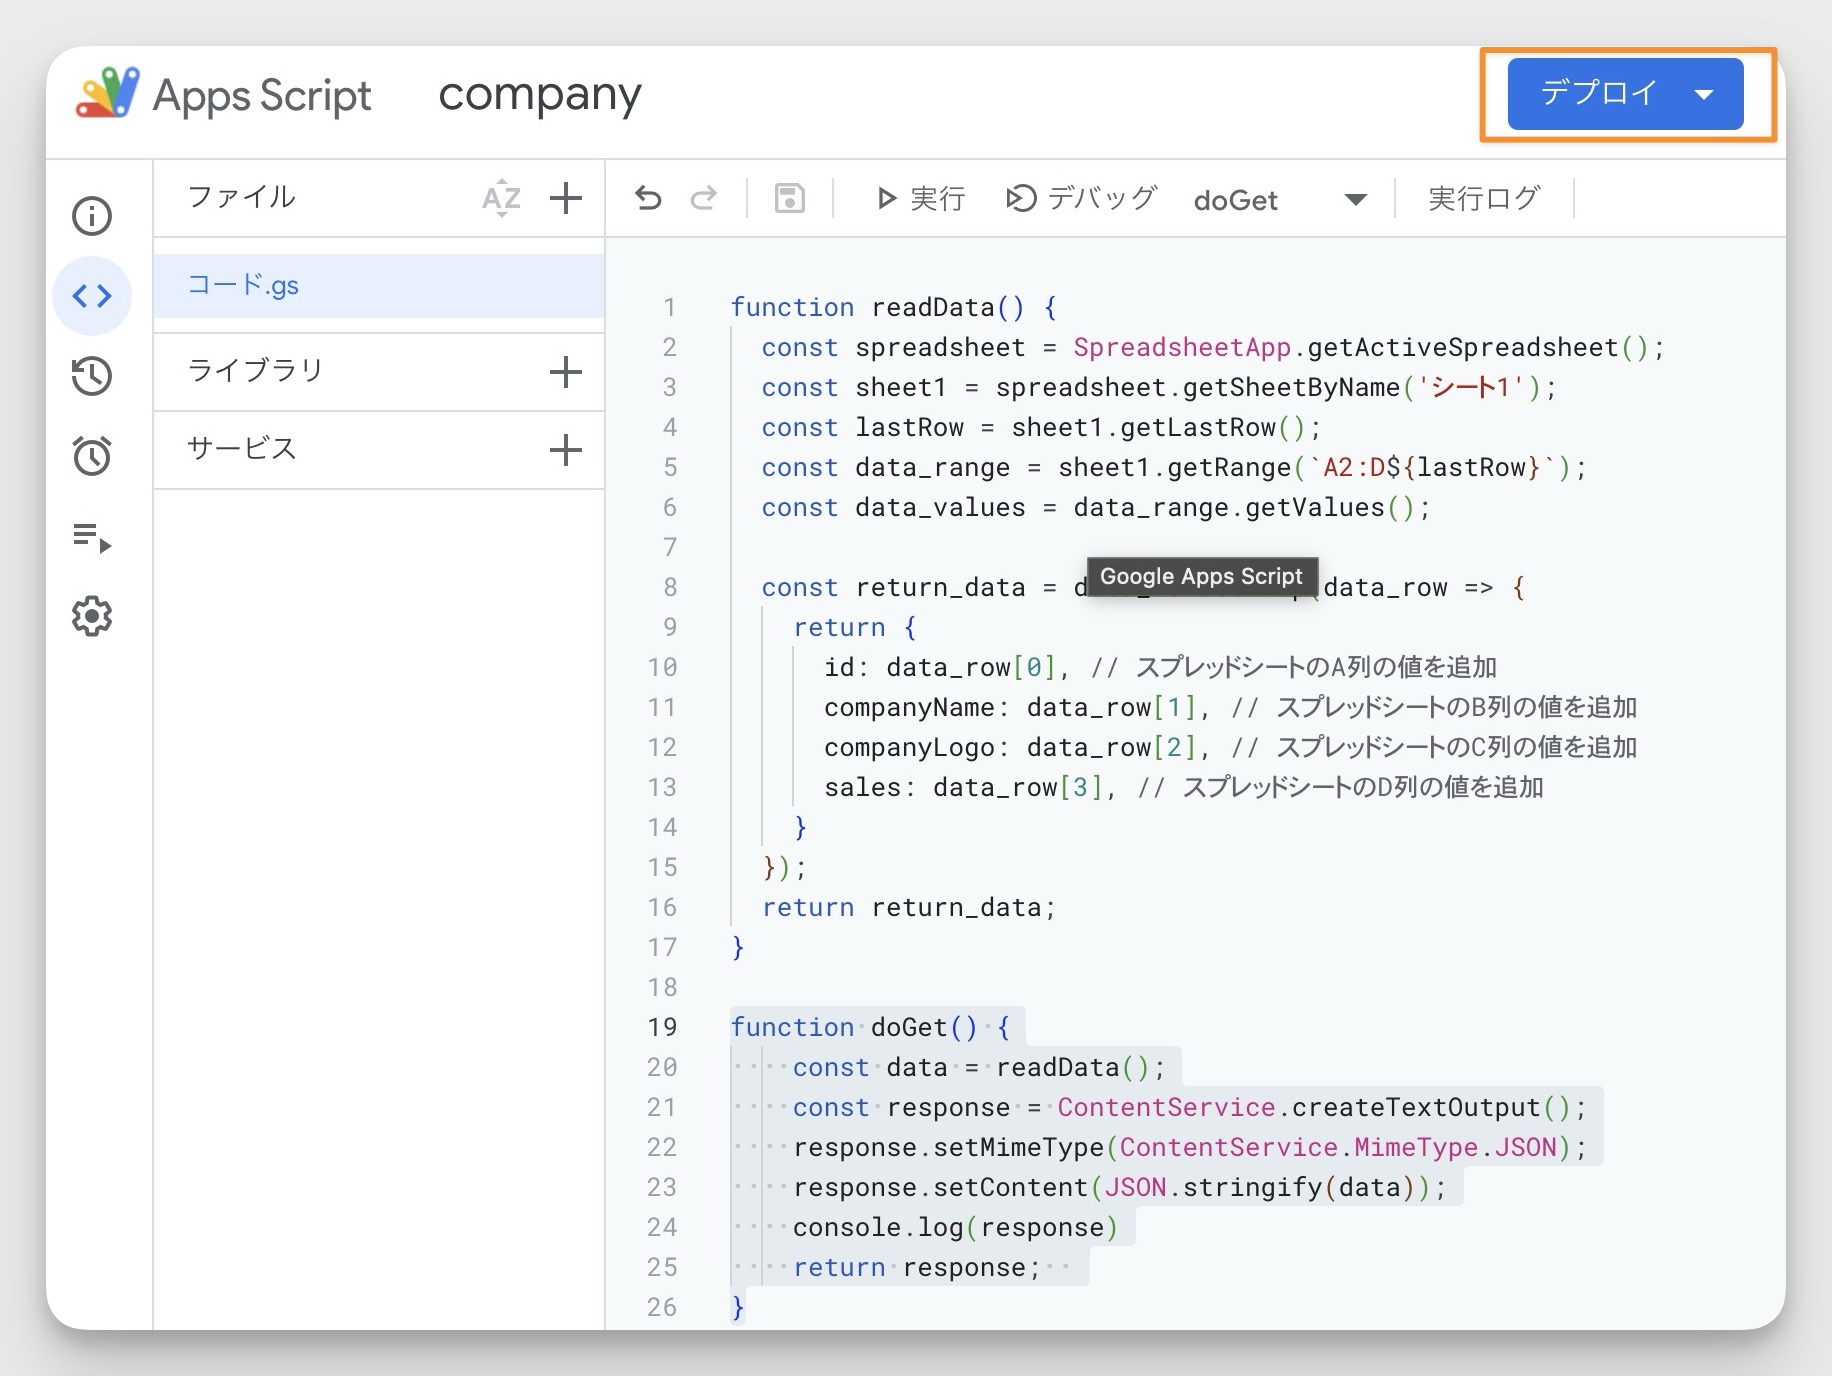The image size is (1832, 1376).
Task: Undo the last code edit
Action: 649,198
